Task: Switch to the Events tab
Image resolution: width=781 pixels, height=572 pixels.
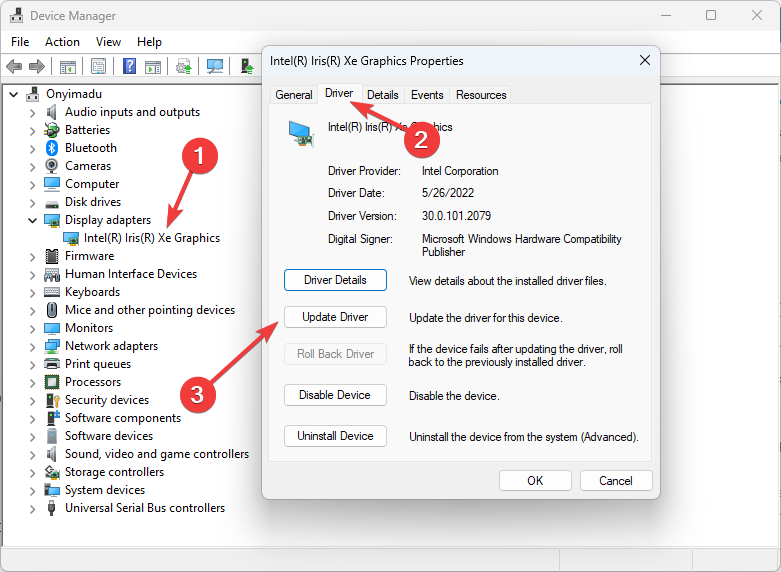Action: (x=427, y=95)
